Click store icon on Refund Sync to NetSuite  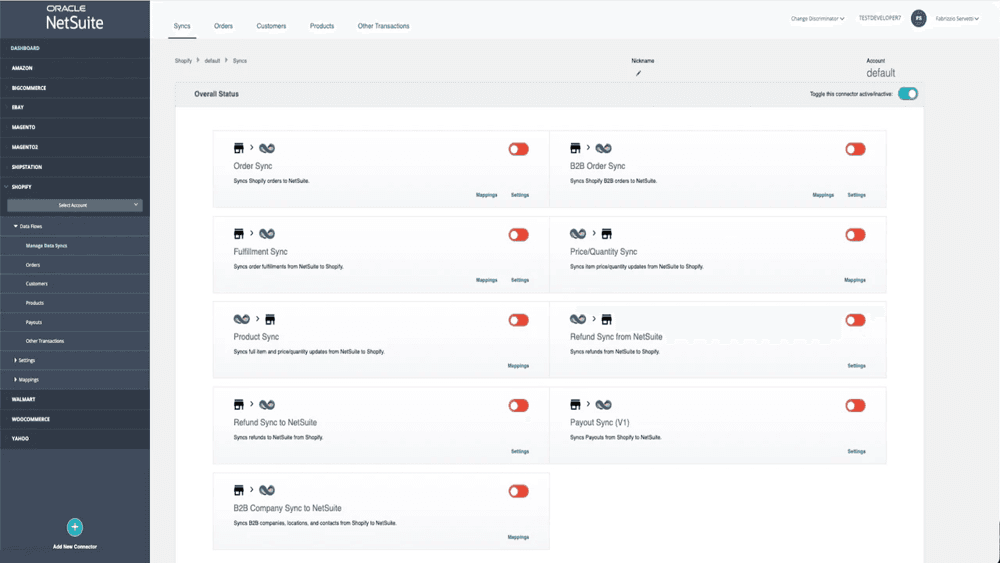239,405
